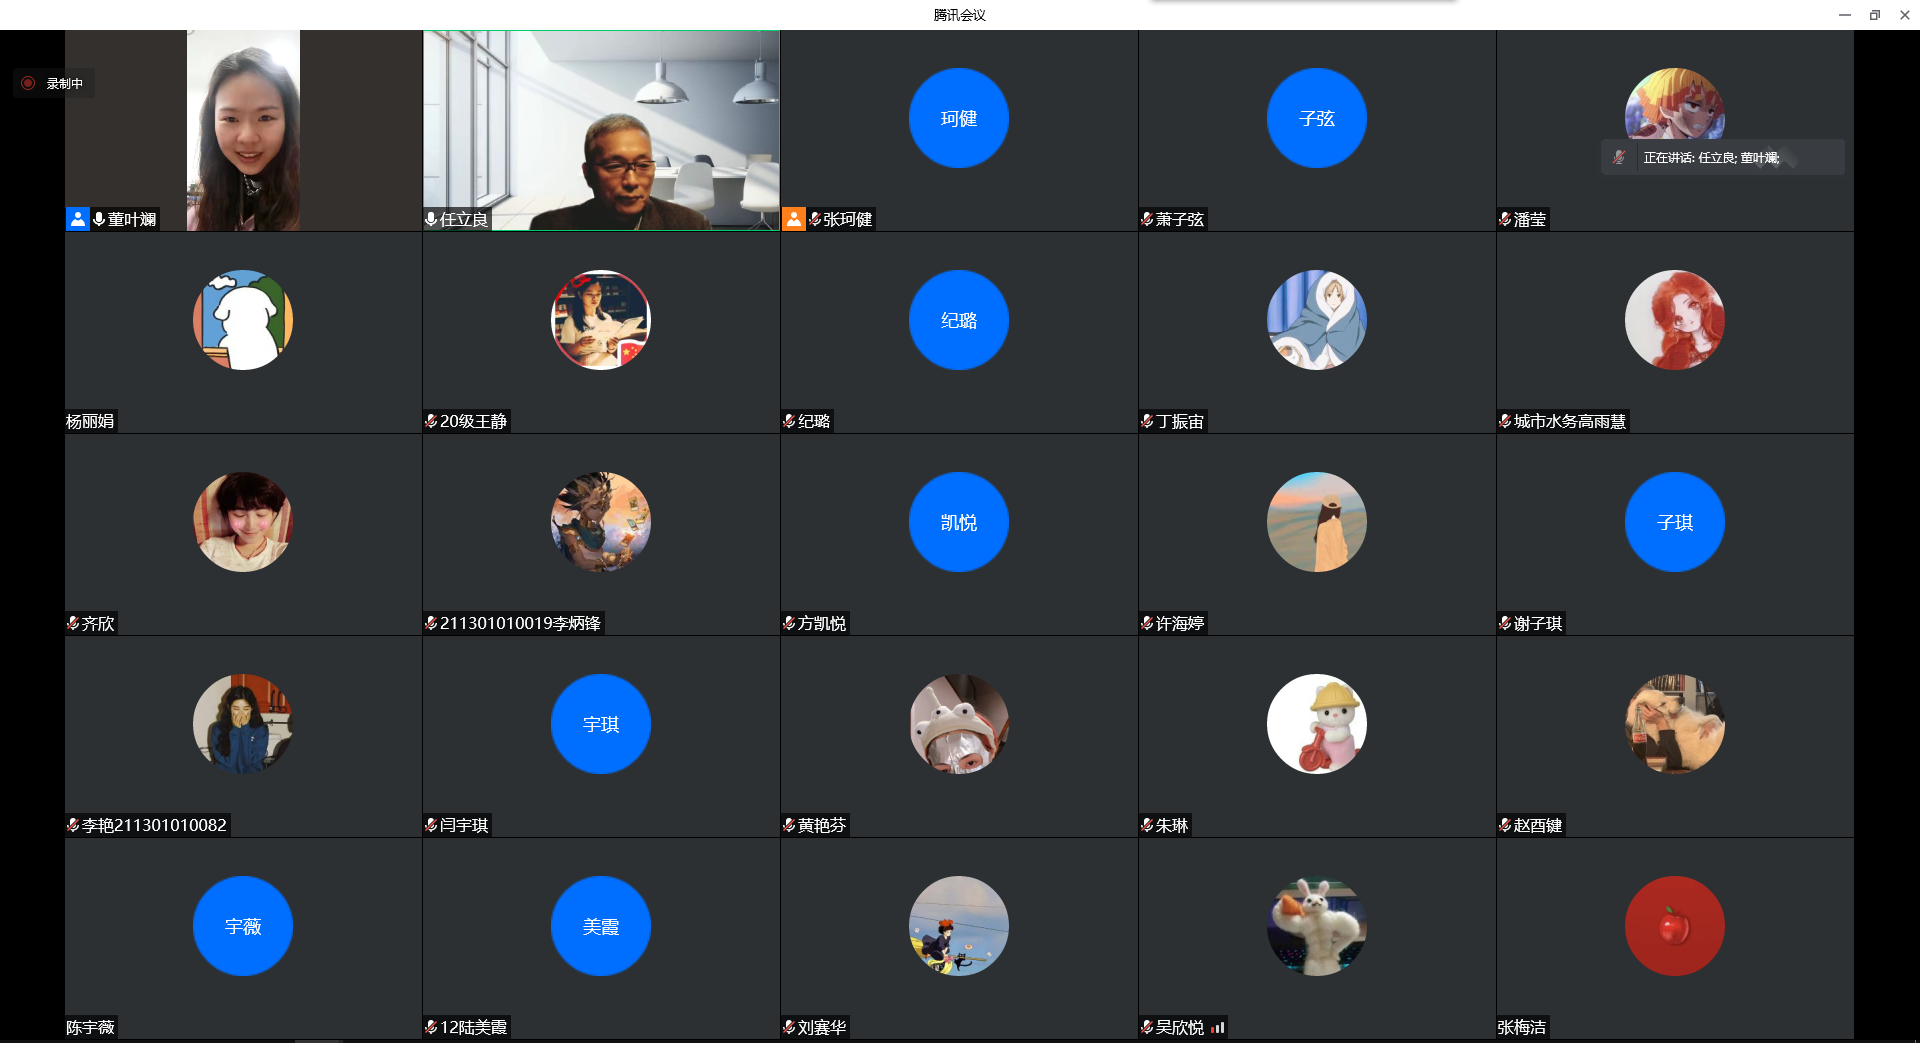The image size is (1920, 1043).
Task: Click the 腾讯会议 window title
Action: pos(960,15)
